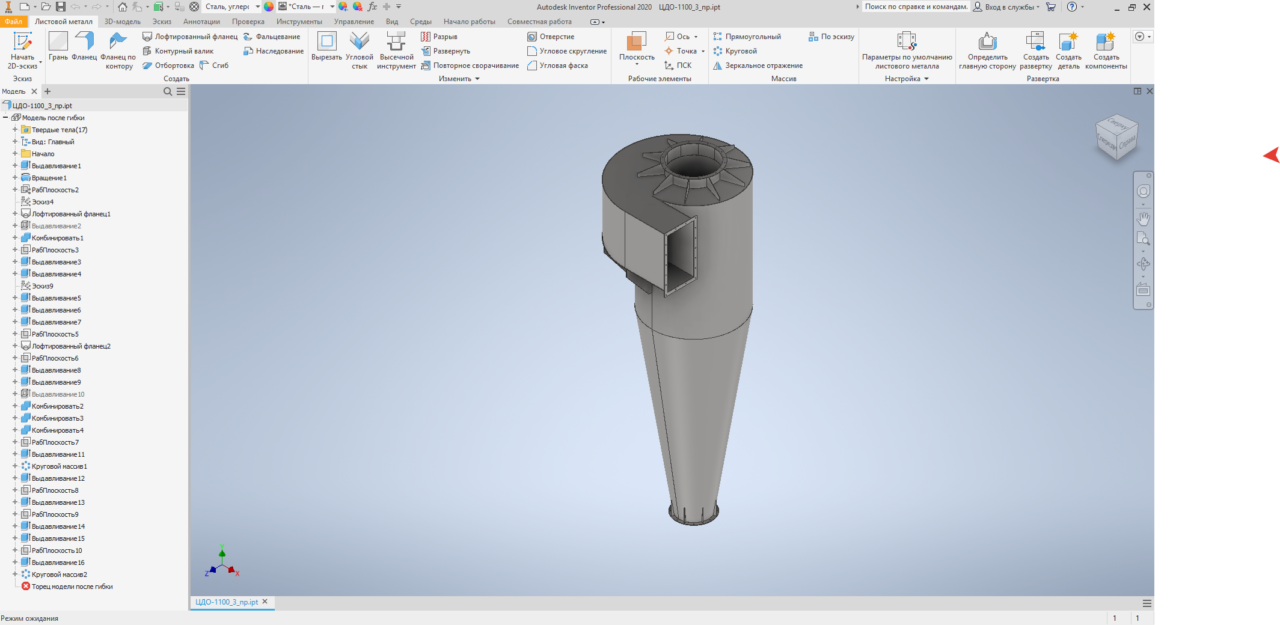
Task: Click the Отверстие (Hole) tool
Action: [551, 37]
